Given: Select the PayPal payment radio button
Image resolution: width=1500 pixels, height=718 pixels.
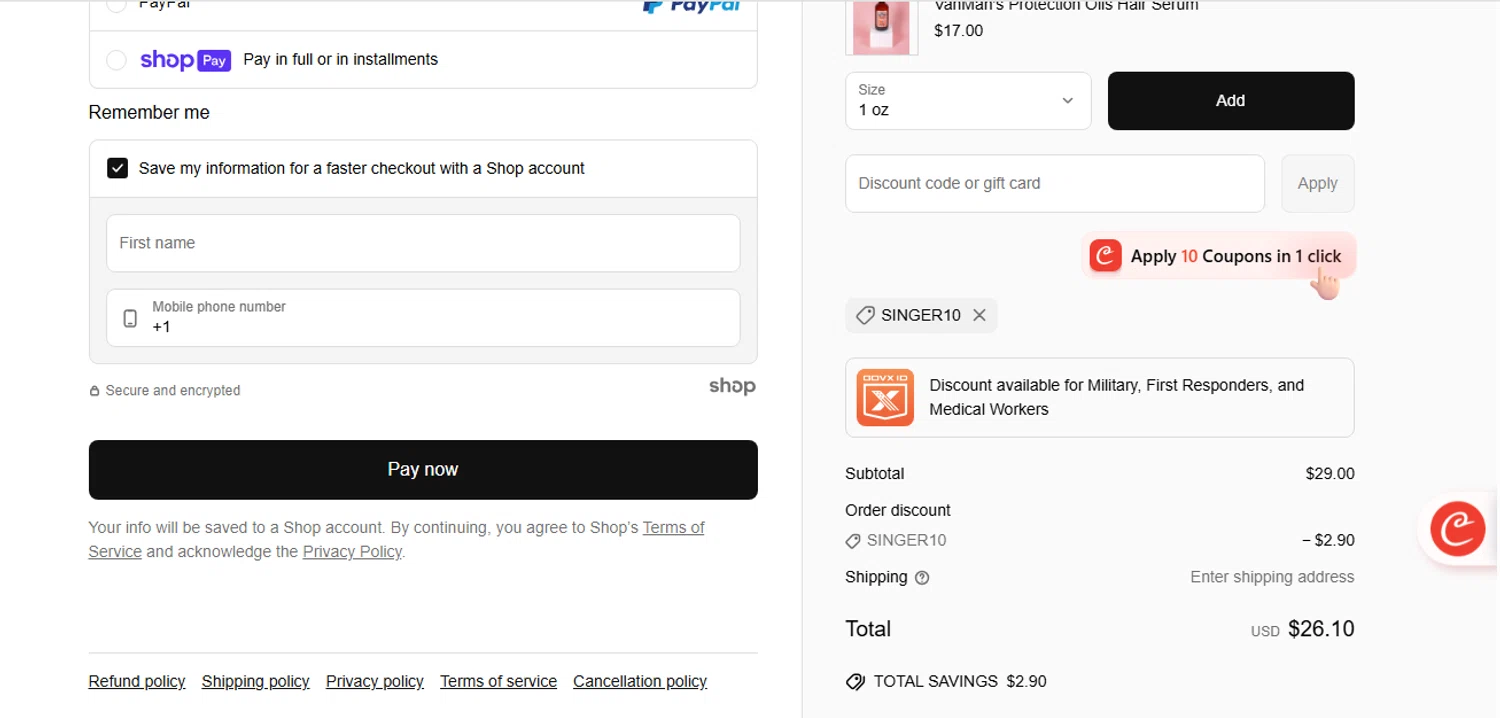Looking at the screenshot, I should click(116, 5).
